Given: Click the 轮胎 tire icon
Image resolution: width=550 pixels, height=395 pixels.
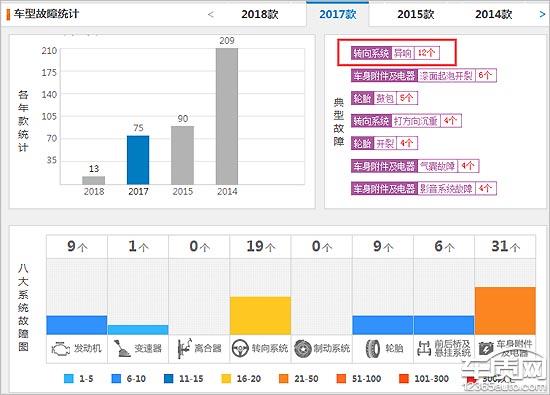Looking at the screenshot, I should click(x=373, y=349).
